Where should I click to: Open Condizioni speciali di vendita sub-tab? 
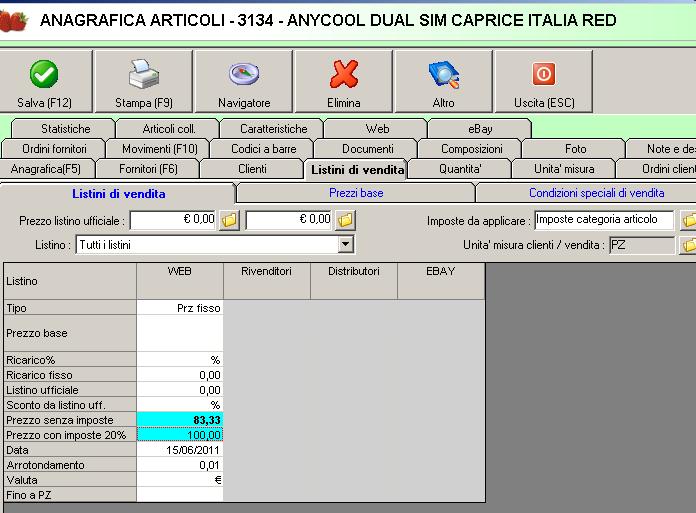point(587,193)
